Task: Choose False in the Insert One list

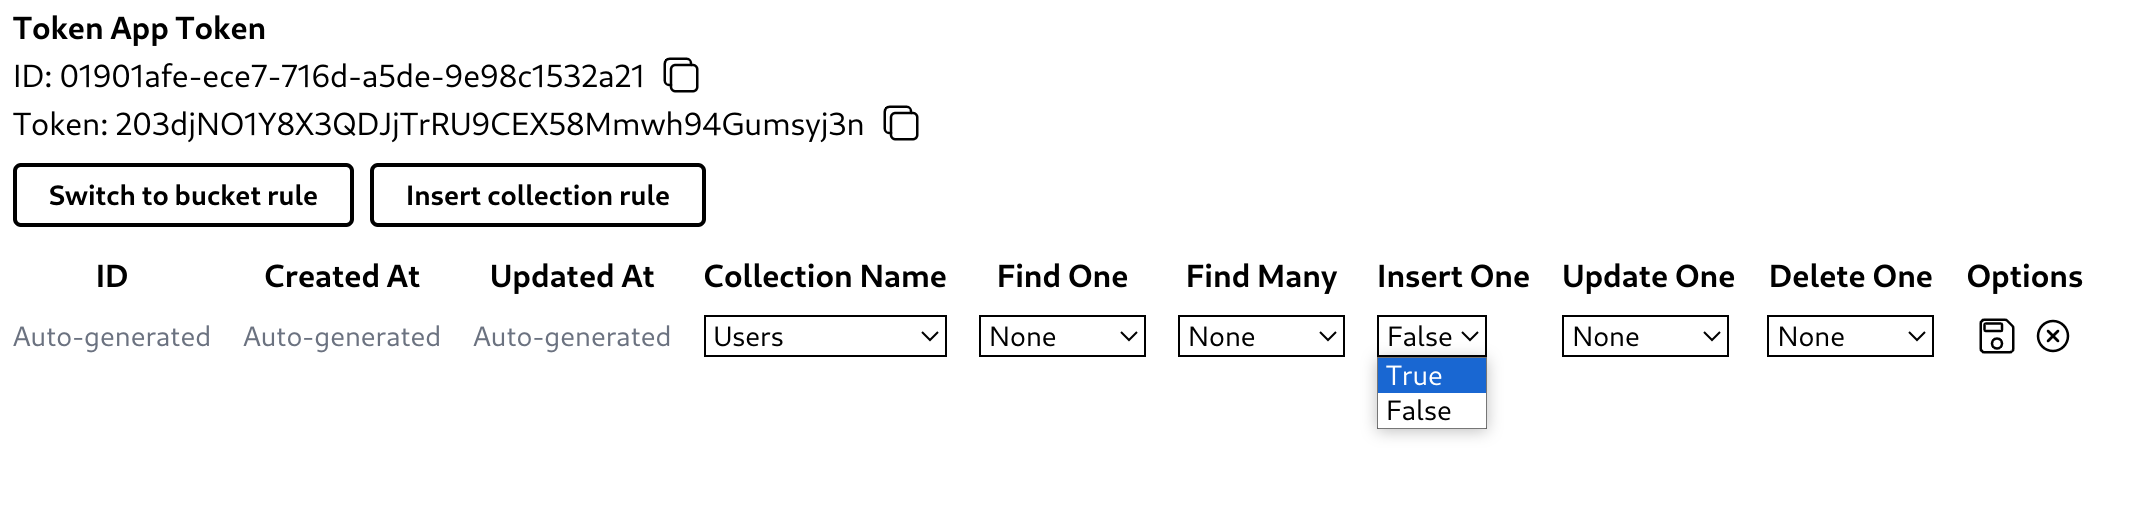Action: [1431, 411]
